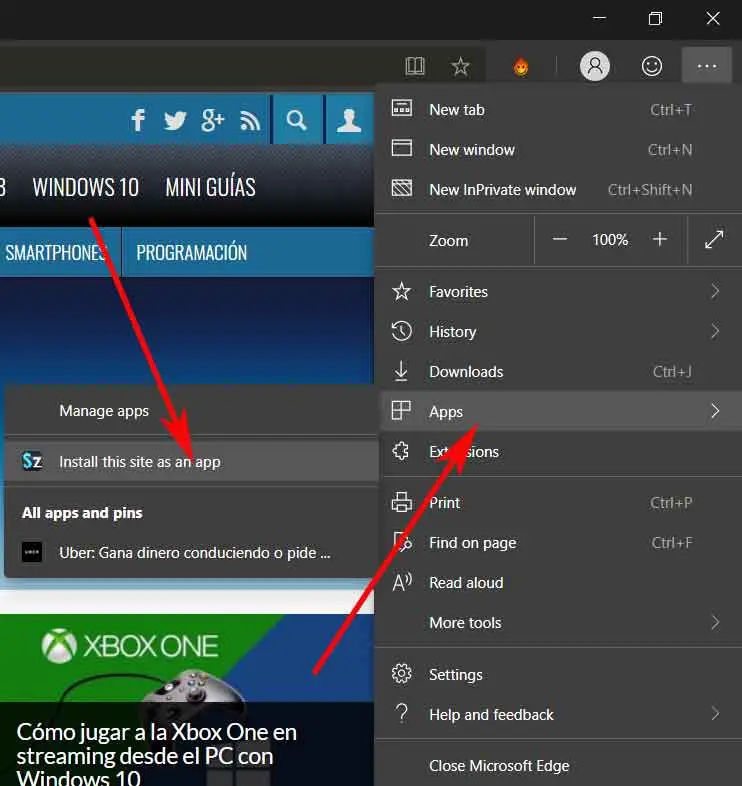
Task: Click the New InPrivate window icon
Action: 402,188
